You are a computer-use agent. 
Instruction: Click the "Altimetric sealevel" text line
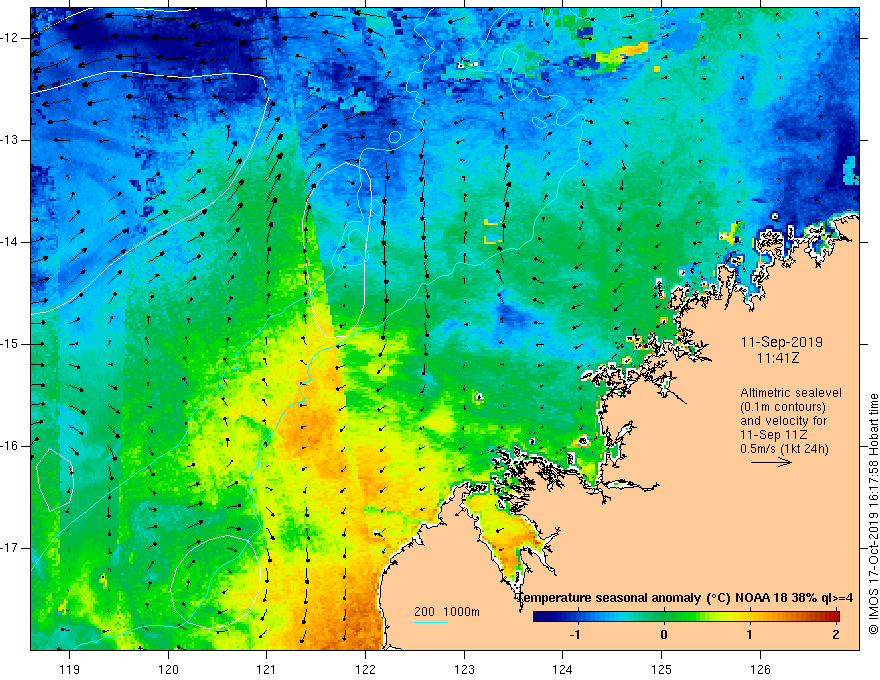click(x=791, y=393)
